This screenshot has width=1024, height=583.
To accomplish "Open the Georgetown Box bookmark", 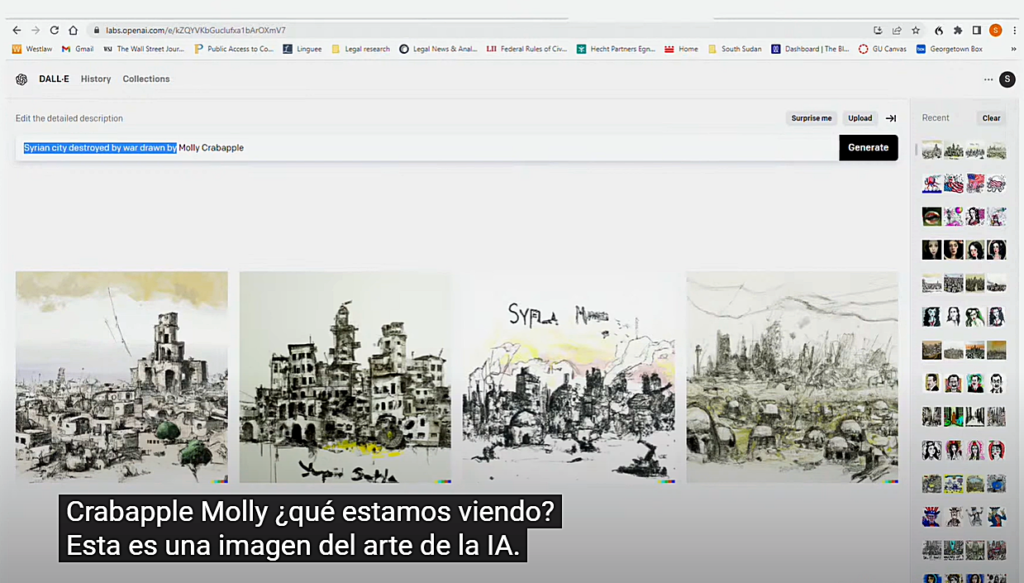I will point(949,49).
